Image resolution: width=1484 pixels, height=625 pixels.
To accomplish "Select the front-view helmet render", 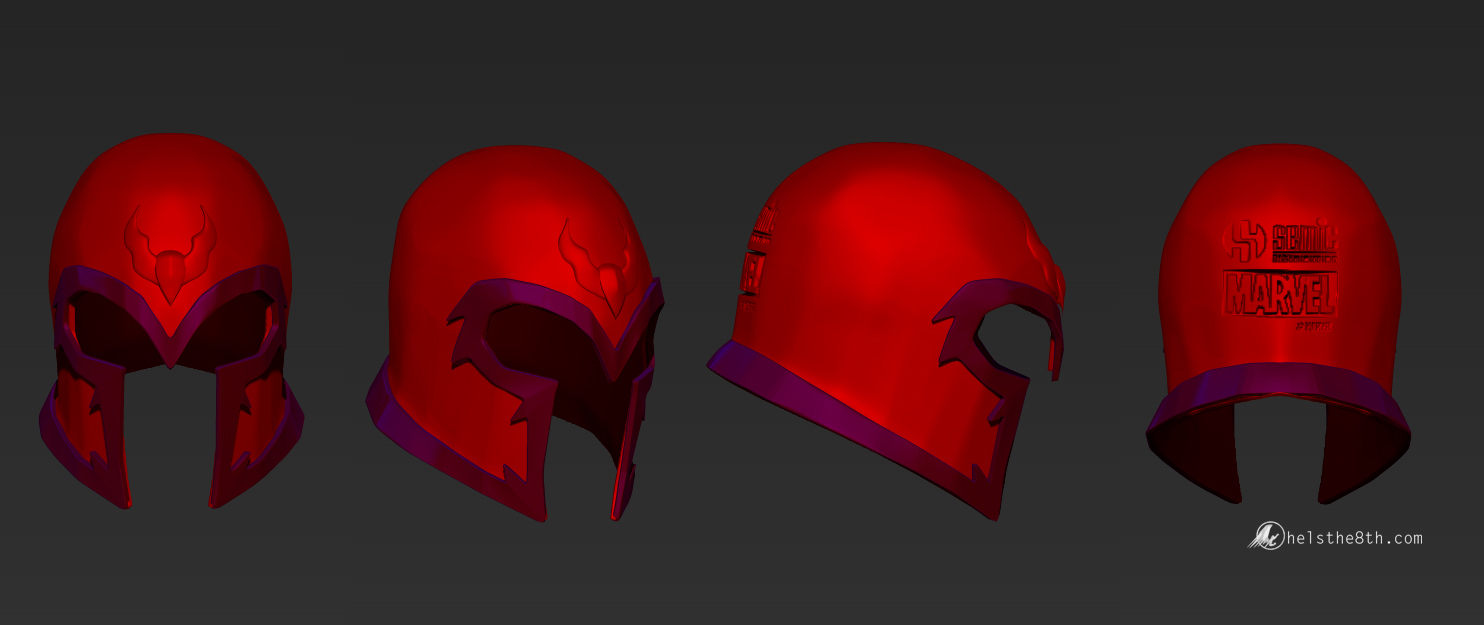I will (171, 321).
